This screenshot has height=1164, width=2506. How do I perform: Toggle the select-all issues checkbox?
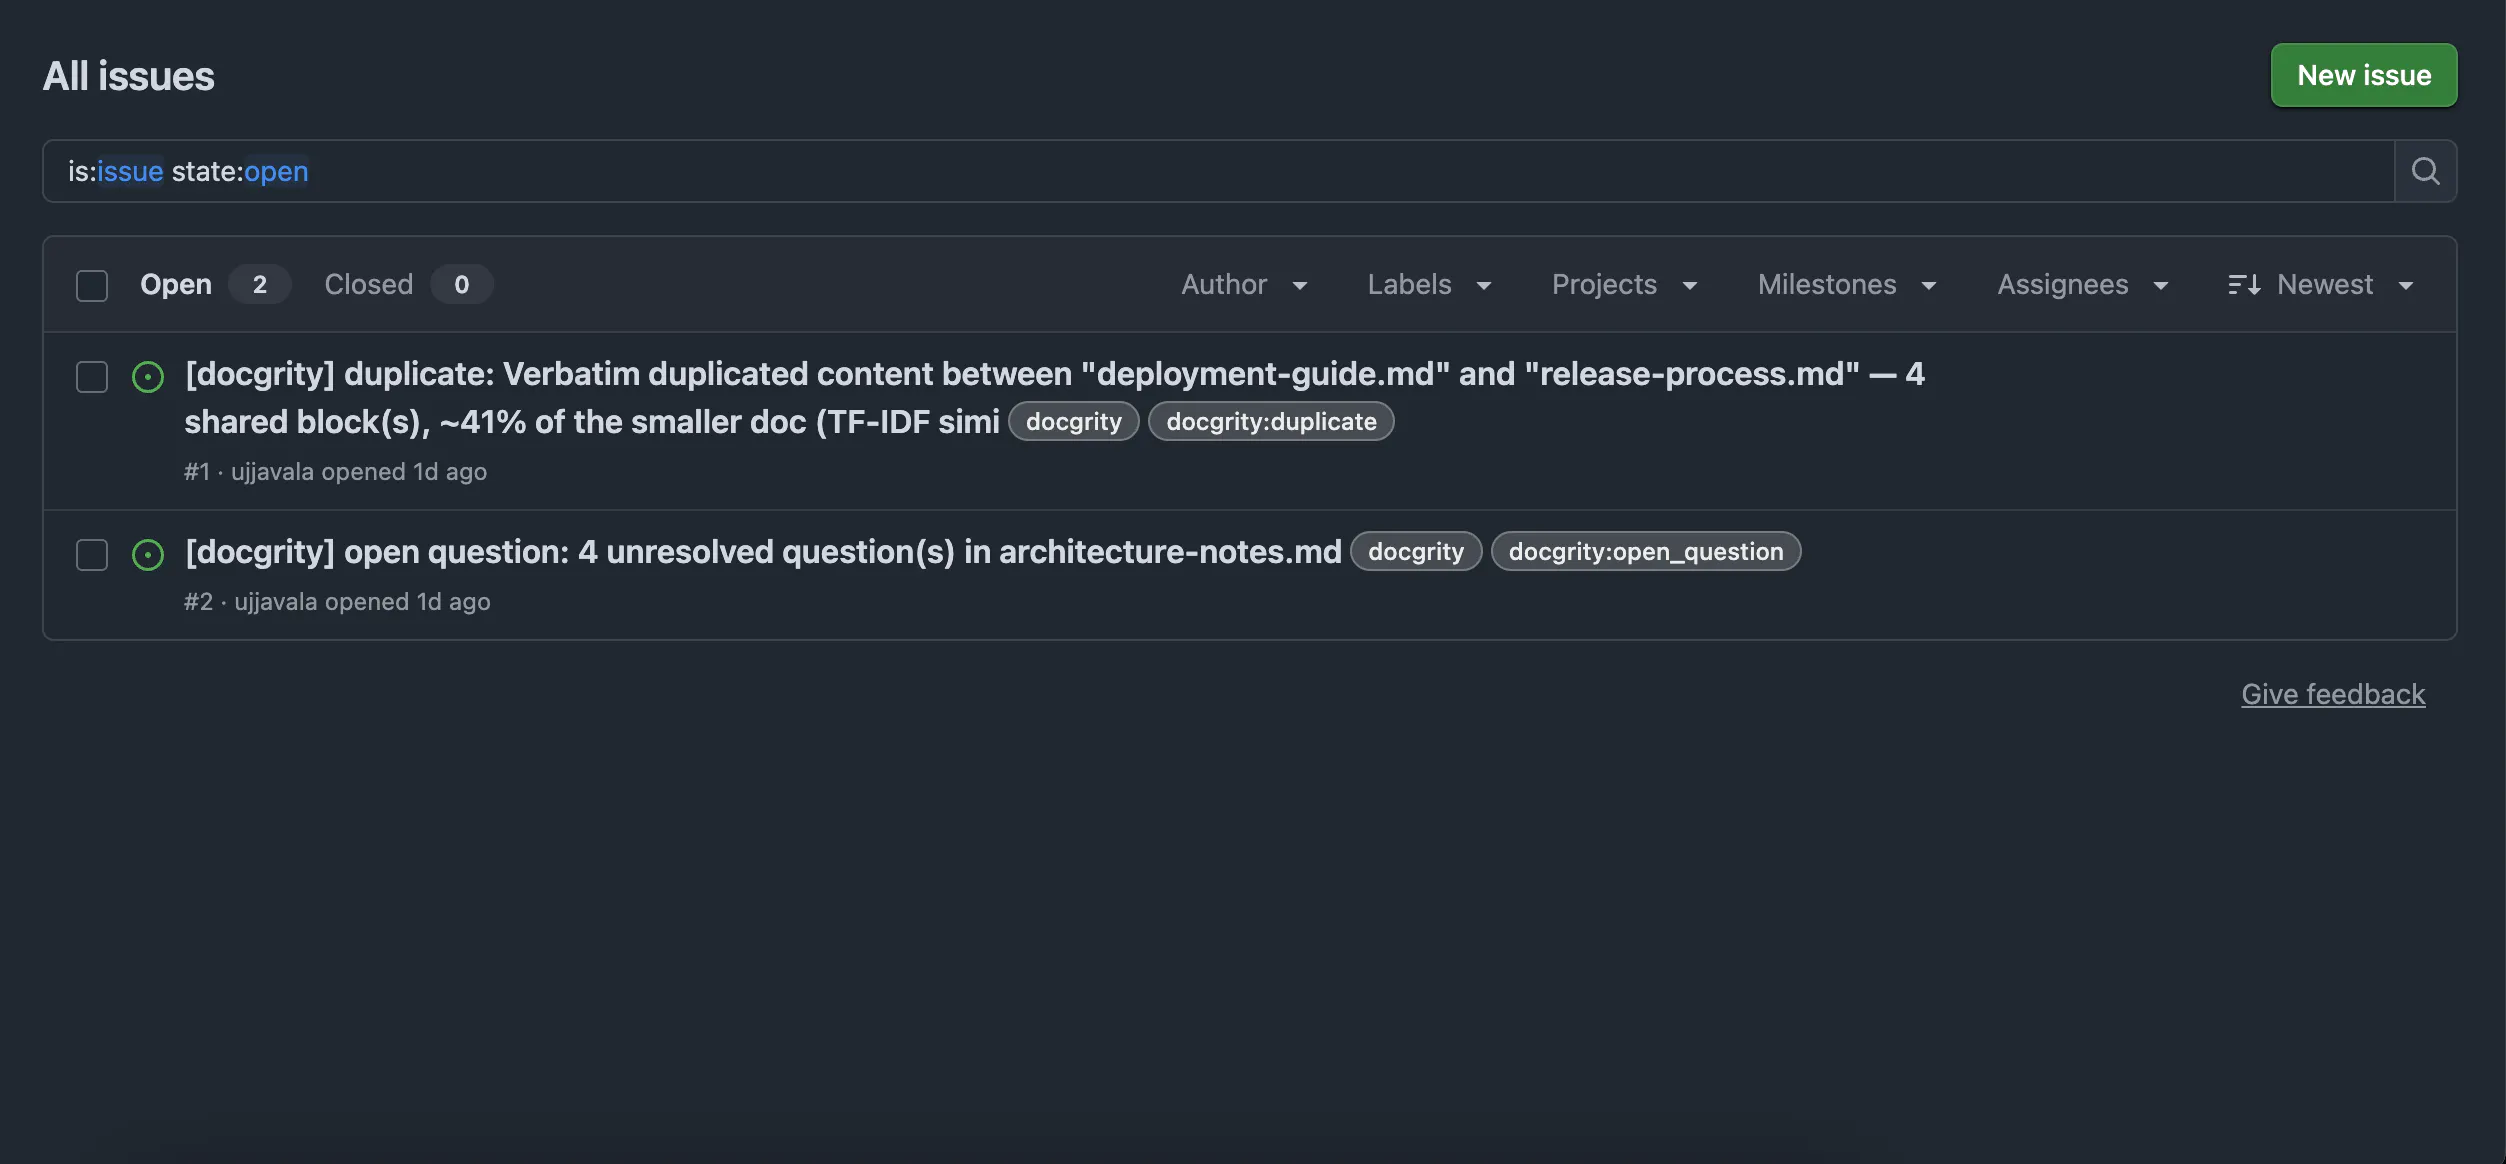pyautogui.click(x=92, y=285)
